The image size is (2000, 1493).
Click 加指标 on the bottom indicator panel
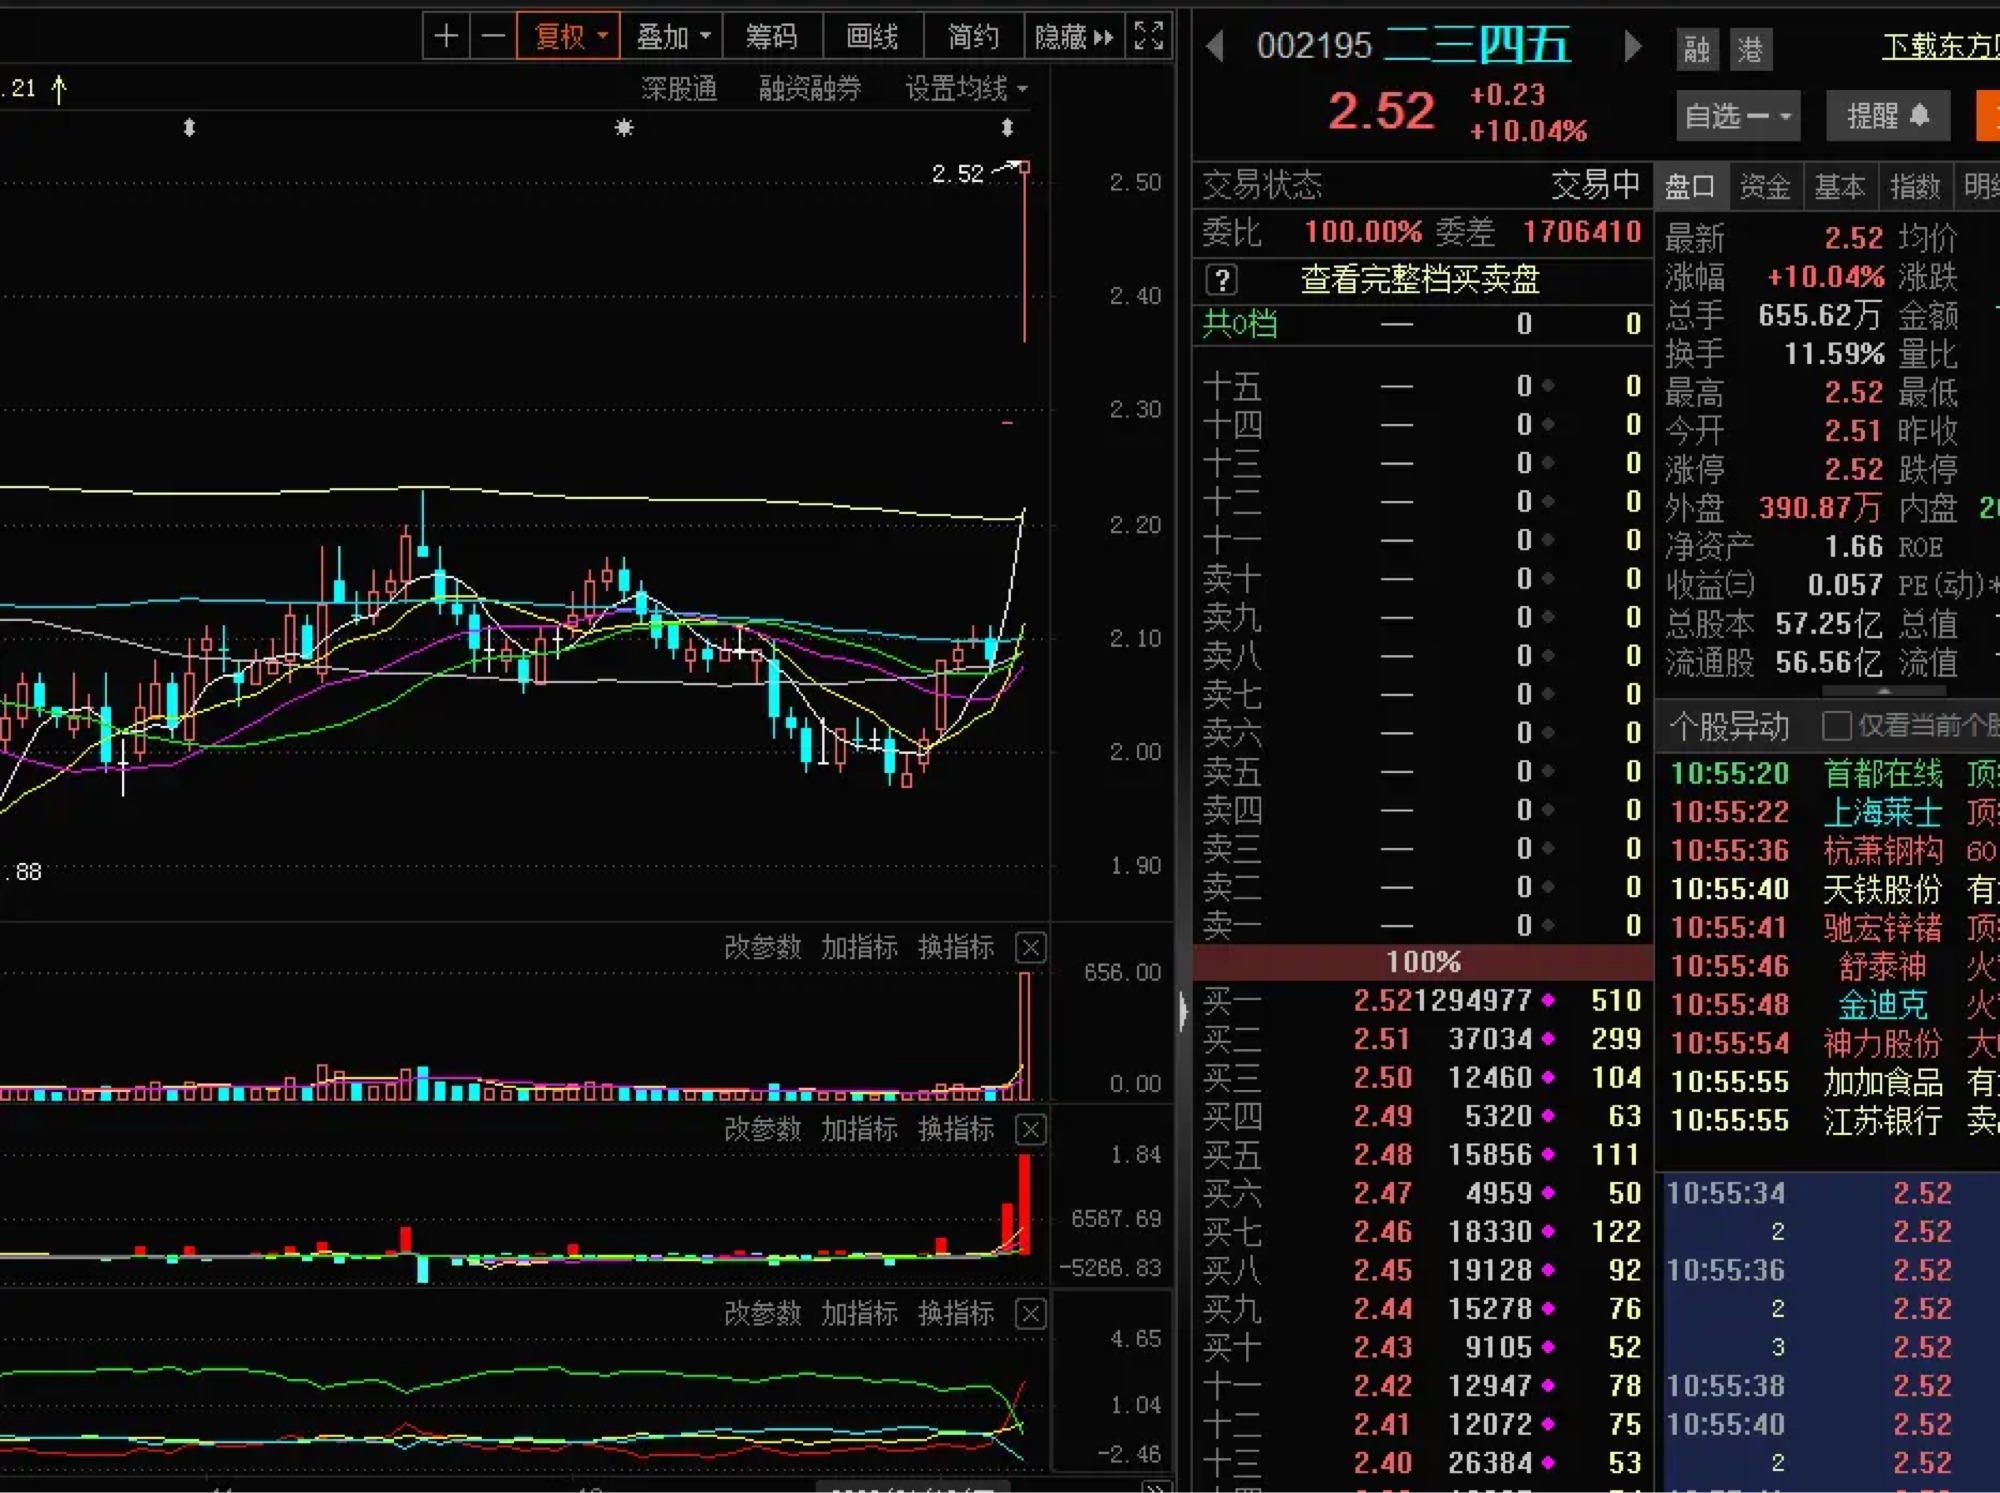tap(859, 1314)
